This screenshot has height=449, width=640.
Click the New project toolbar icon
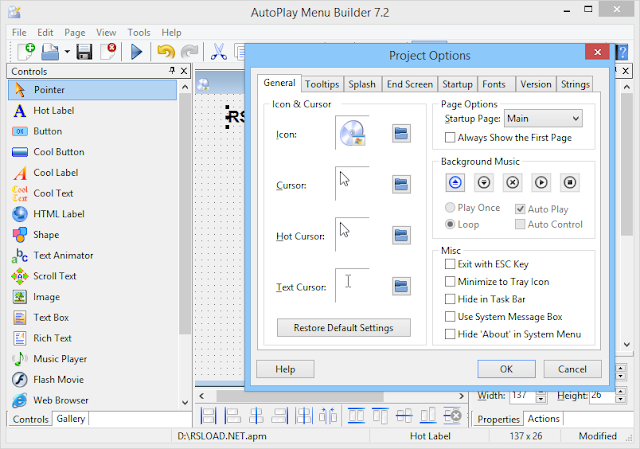coord(25,52)
